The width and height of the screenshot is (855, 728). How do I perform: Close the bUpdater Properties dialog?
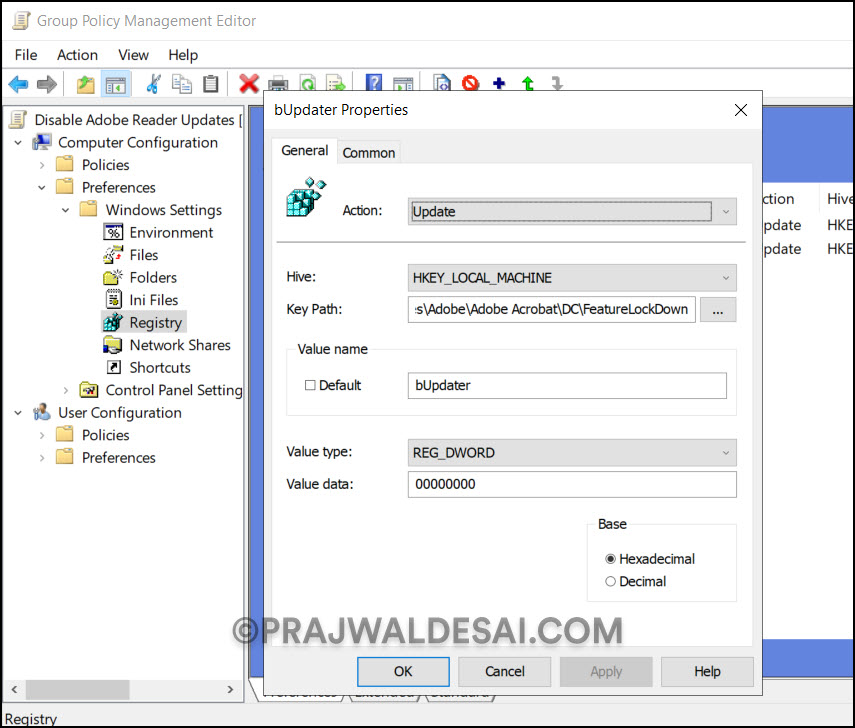[740, 110]
